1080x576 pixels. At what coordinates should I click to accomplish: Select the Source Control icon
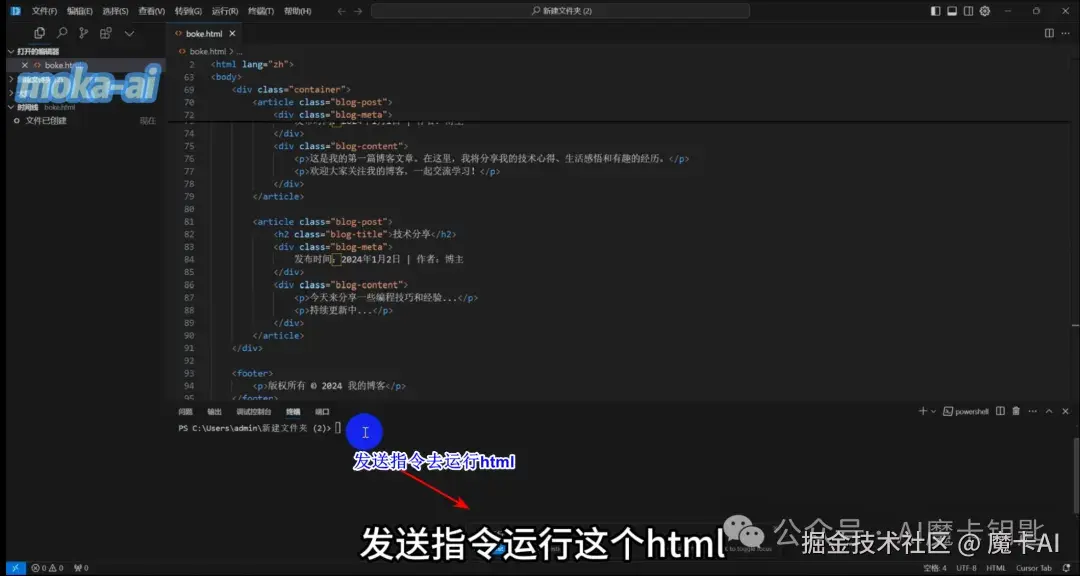pyautogui.click(x=82, y=32)
